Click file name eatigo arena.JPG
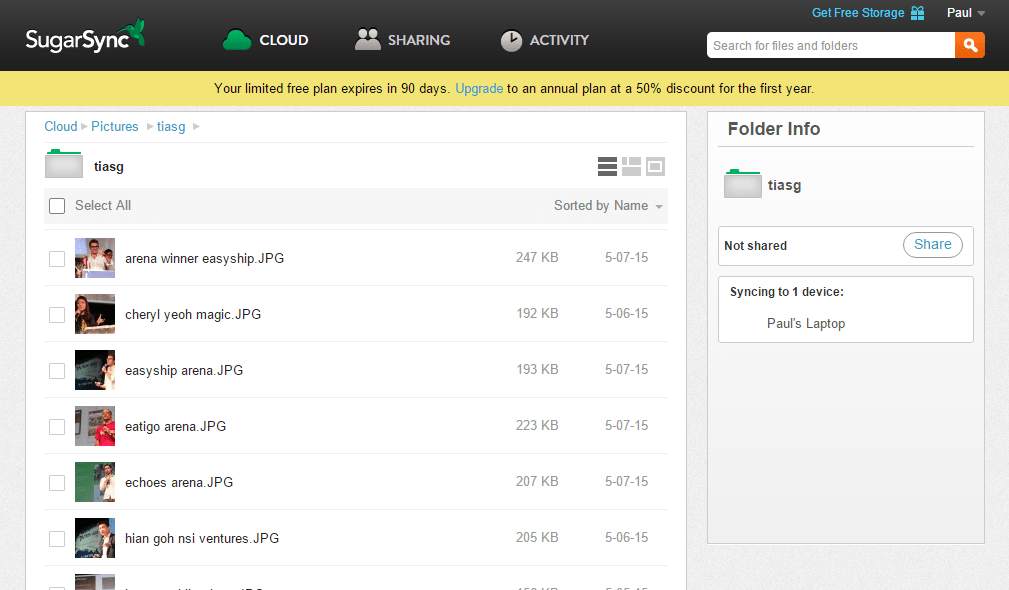 coord(176,427)
